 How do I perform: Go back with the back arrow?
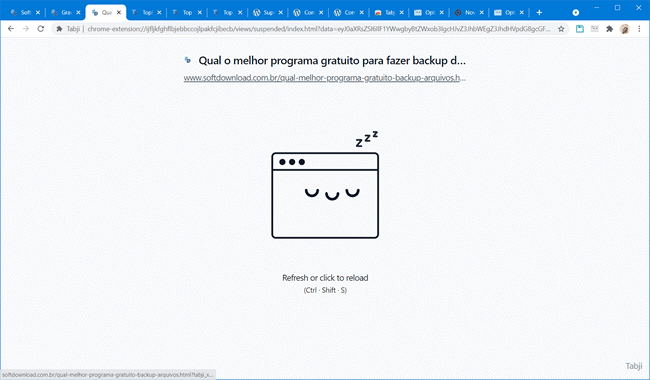[11, 29]
